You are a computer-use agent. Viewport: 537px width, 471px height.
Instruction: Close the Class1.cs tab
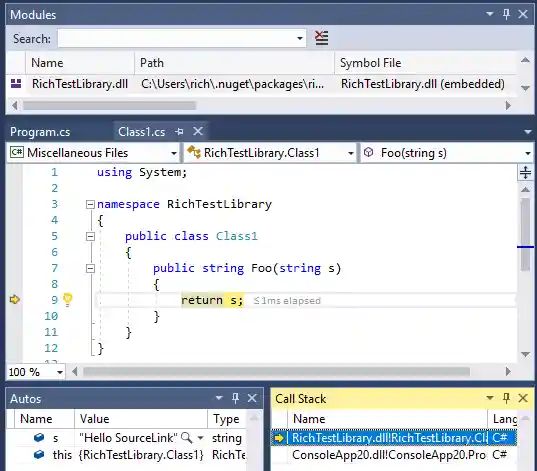[x=198, y=131]
